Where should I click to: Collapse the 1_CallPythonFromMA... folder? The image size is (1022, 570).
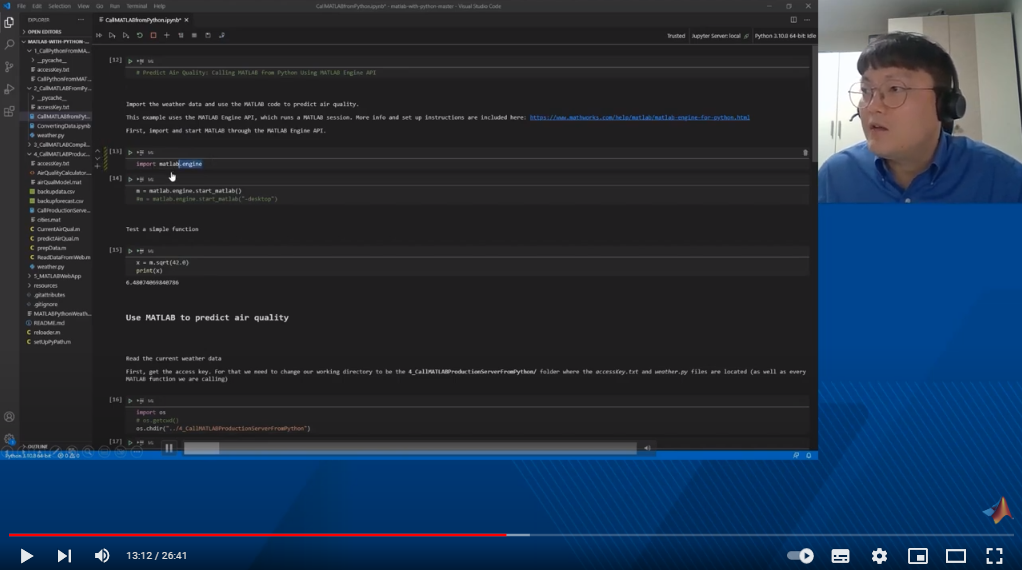59,50
